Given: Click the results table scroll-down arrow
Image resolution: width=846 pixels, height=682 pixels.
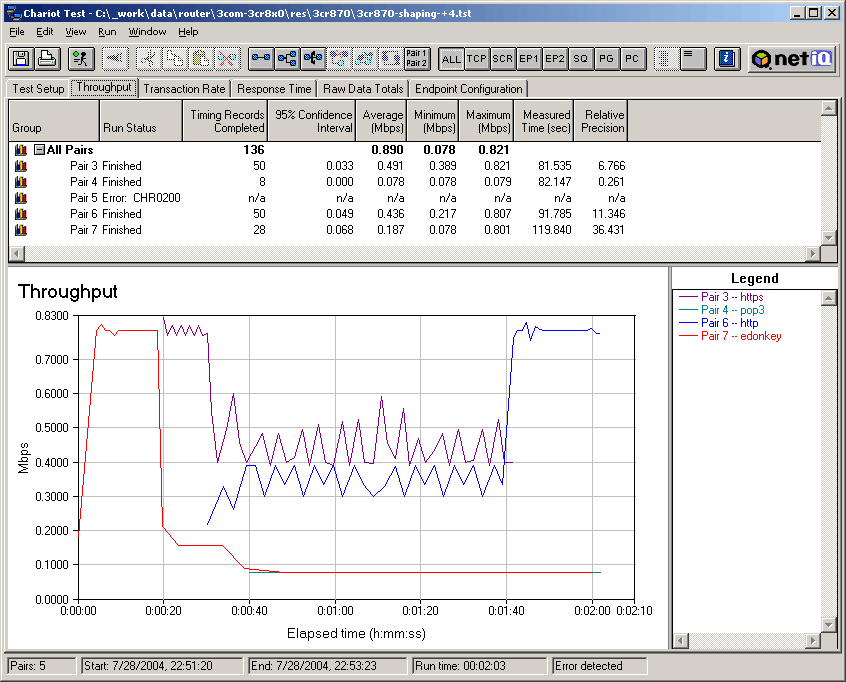Looking at the screenshot, I should [827, 237].
